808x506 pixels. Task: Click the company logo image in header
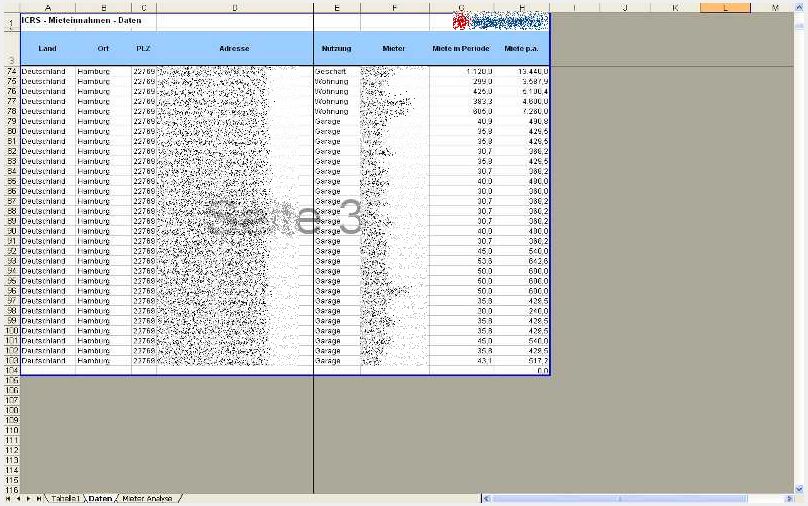(499, 21)
